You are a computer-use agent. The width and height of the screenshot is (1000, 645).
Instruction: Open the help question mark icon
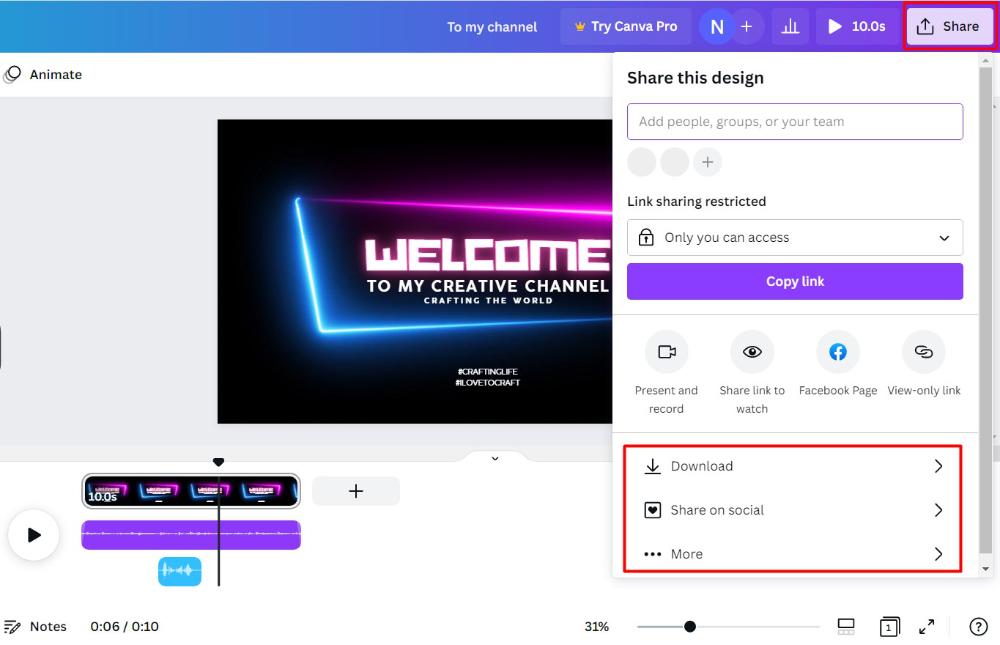(978, 626)
